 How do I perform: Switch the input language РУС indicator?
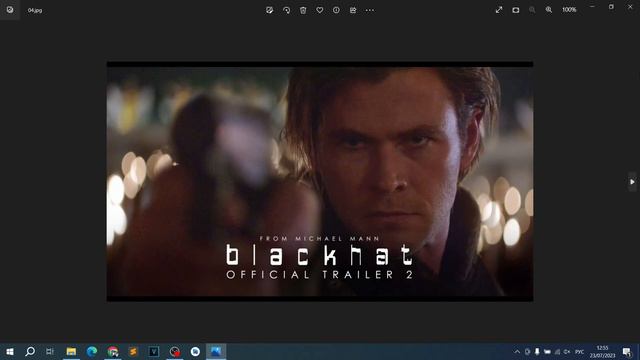pos(580,352)
